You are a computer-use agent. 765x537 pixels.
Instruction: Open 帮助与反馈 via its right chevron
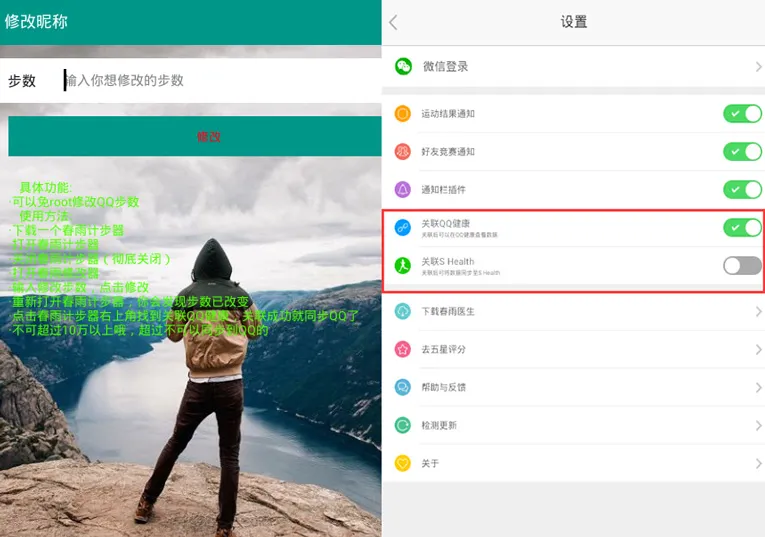[758, 388]
